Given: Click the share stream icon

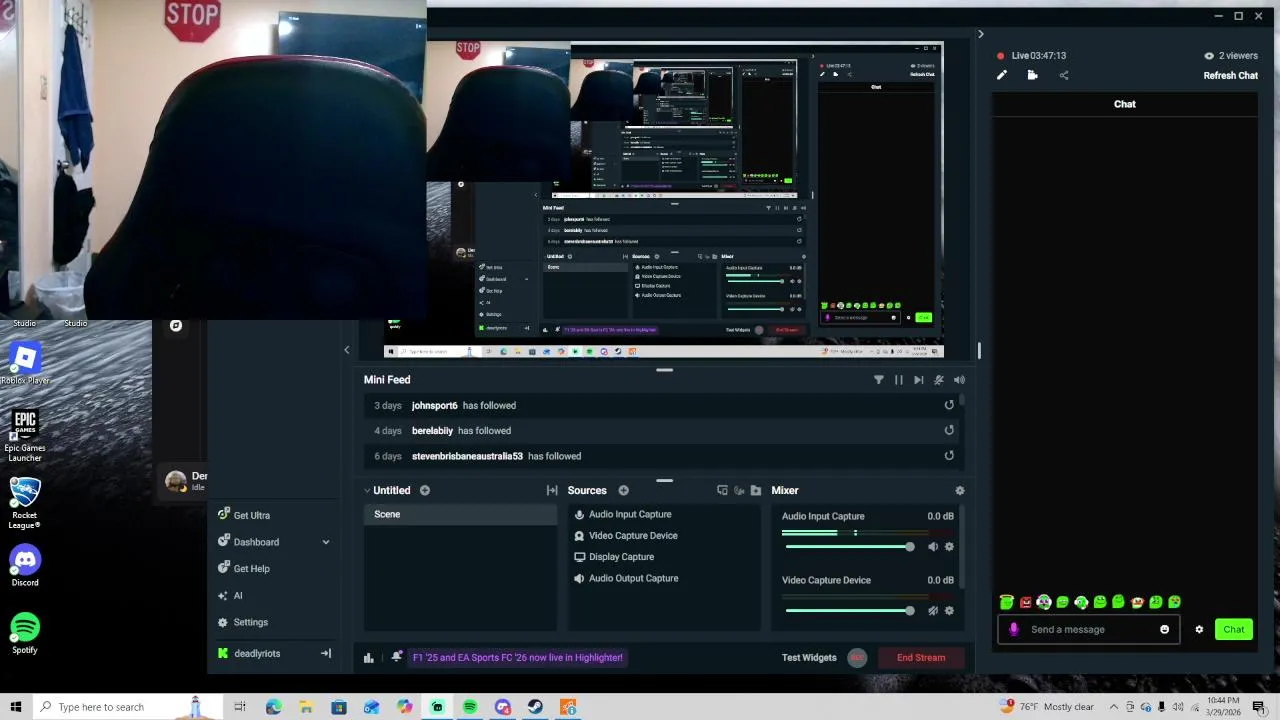Looking at the screenshot, I should point(1064,75).
